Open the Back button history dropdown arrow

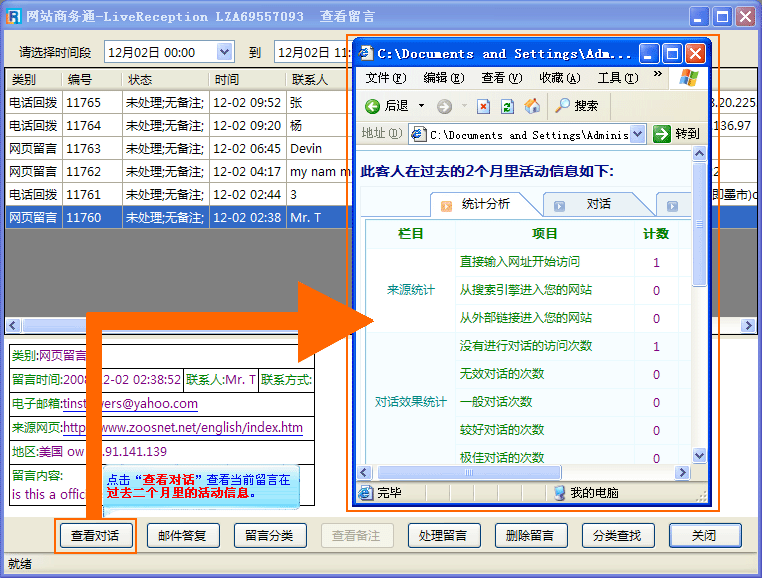coord(421,106)
